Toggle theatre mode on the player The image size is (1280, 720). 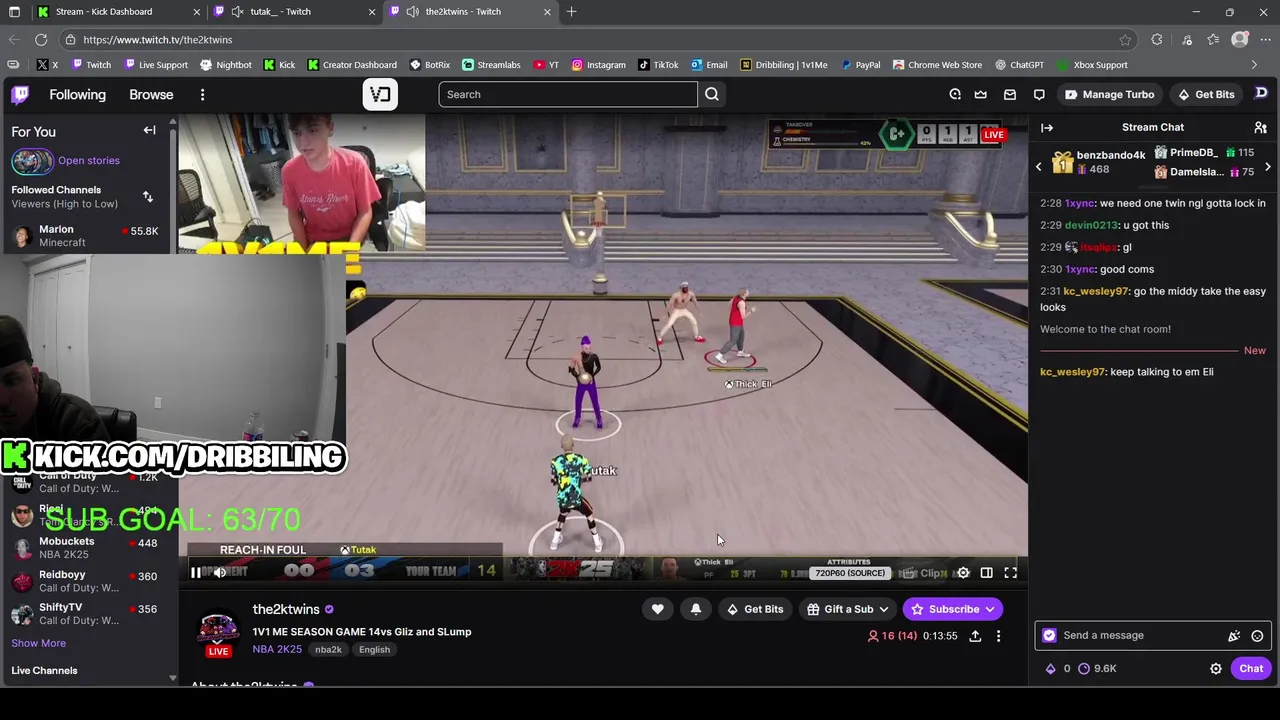[x=986, y=572]
